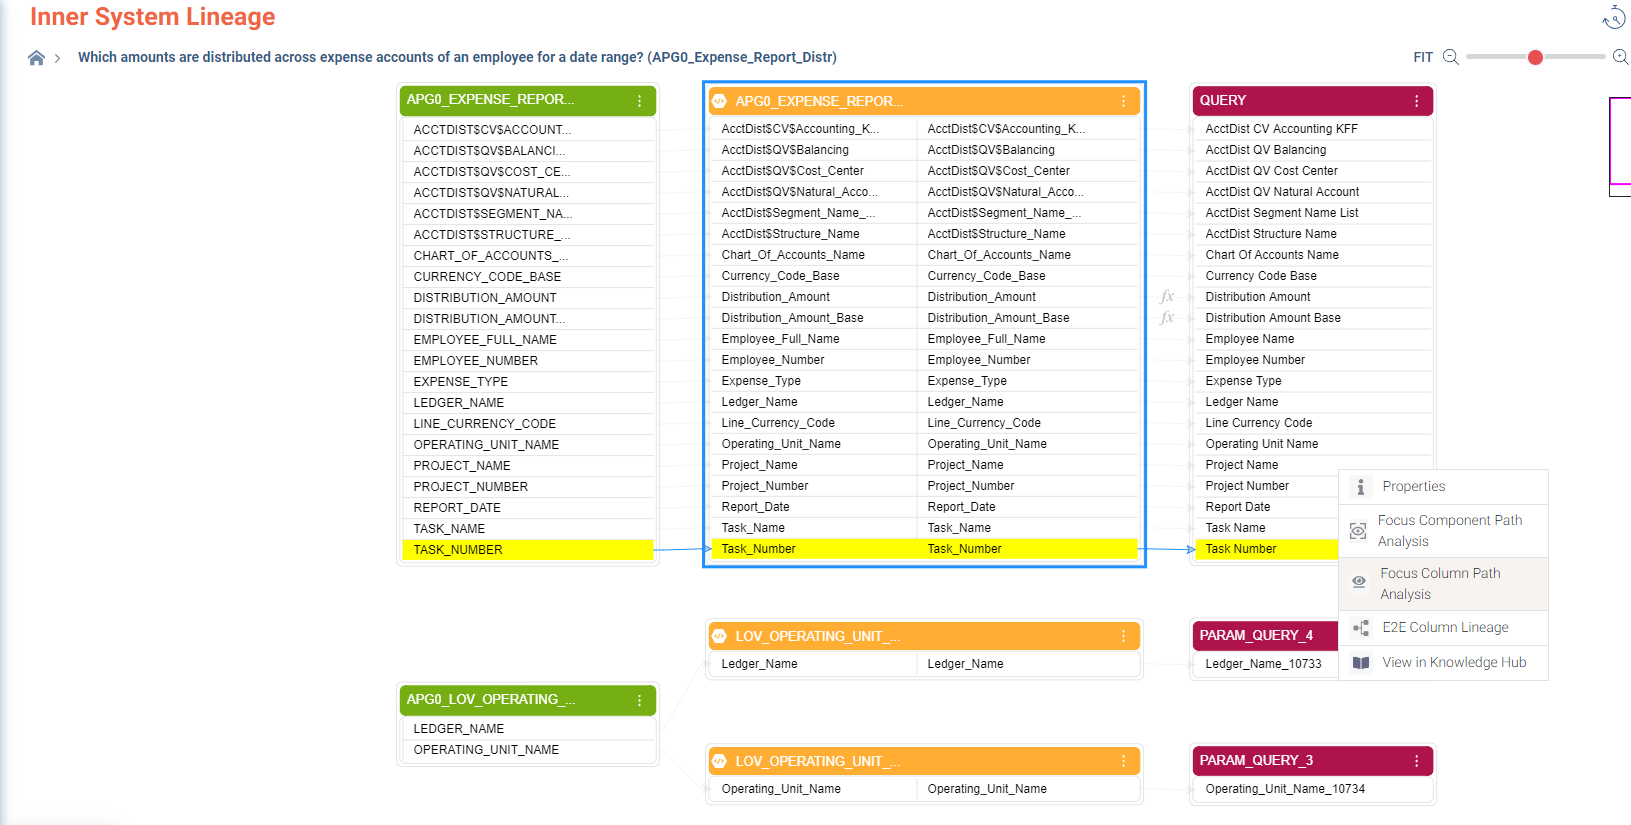This screenshot has height=825, width=1631.
Task: Open the PARAM_QUERY_3 node three-dot menu
Action: click(x=1416, y=761)
